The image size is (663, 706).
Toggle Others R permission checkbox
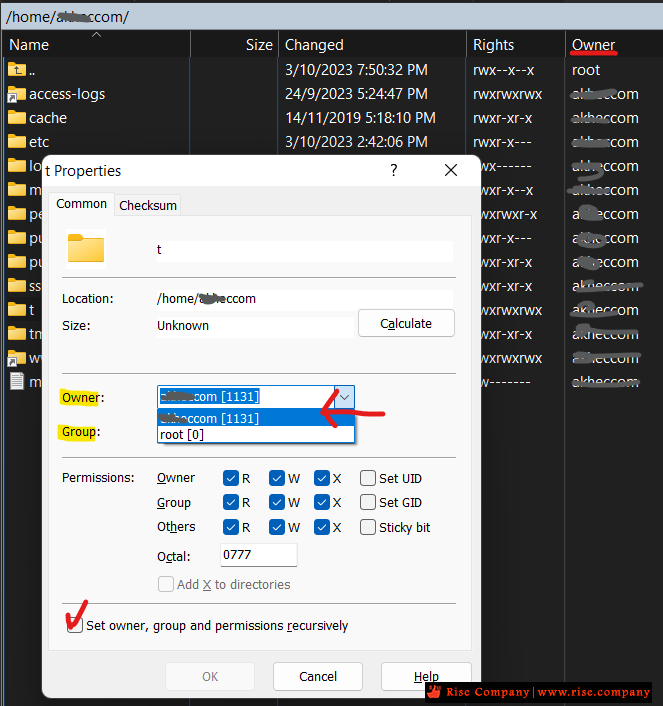click(x=231, y=527)
